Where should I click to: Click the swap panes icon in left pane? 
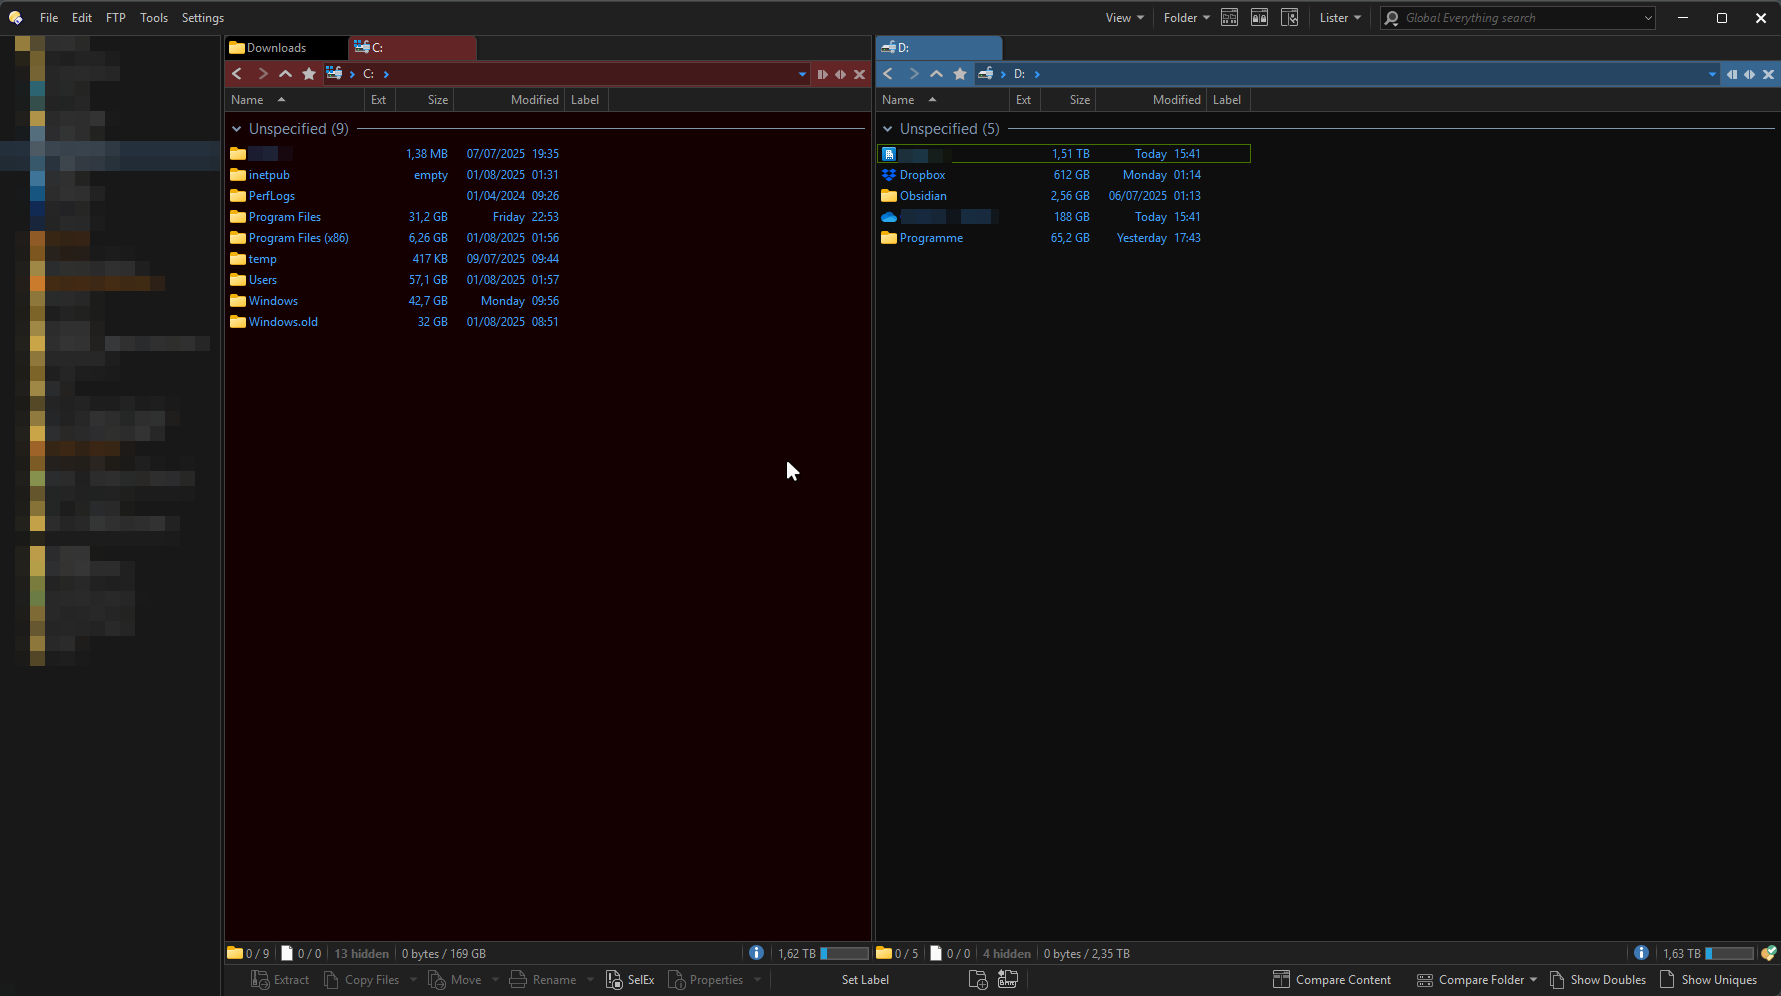click(840, 74)
